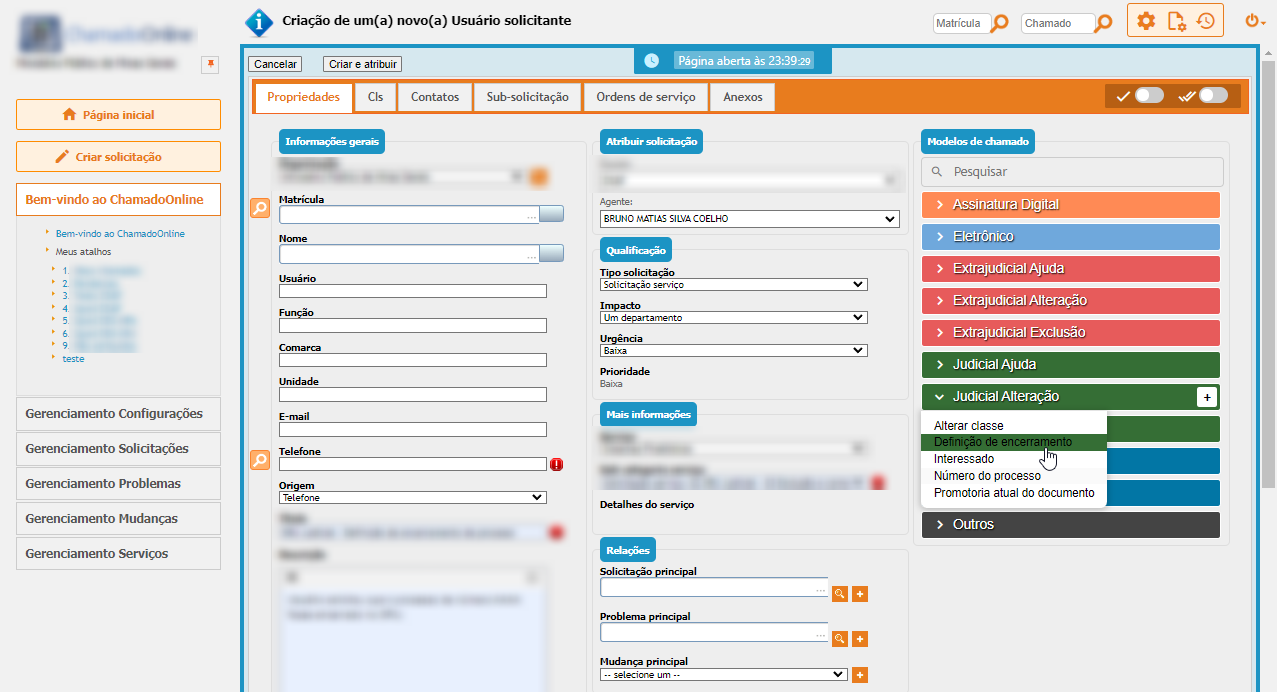Open the power menu icon
This screenshot has height=692, width=1277.
(1252, 21)
